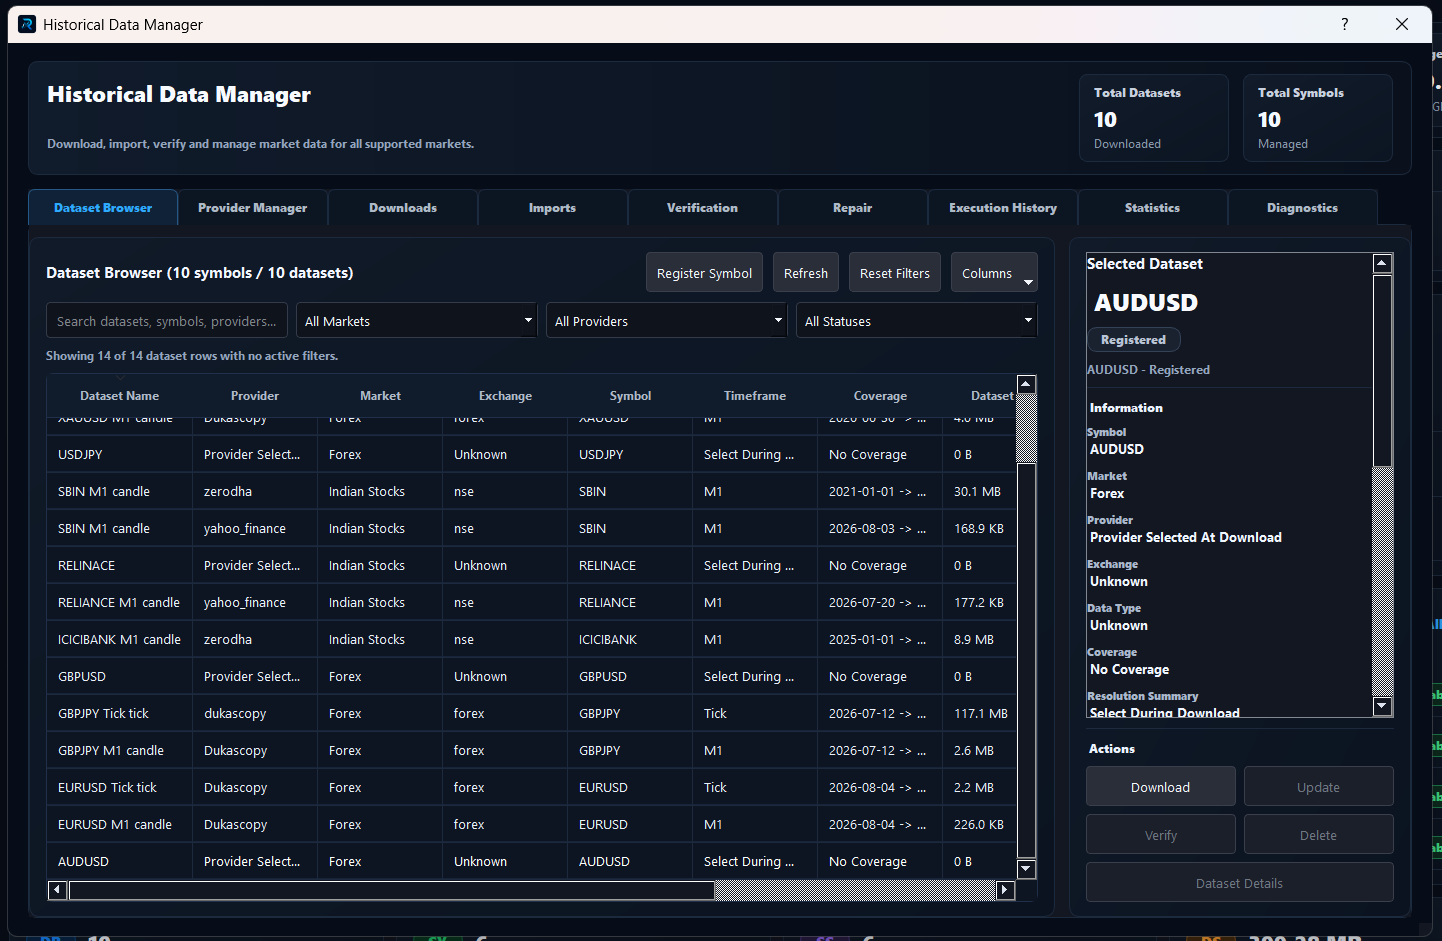Close the Historical Data Manager window
This screenshot has height=941, width=1442.
coord(1402,24)
